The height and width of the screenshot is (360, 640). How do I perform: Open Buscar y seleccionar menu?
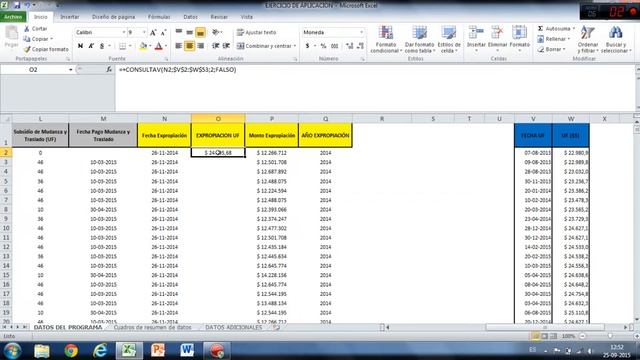(x=616, y=39)
